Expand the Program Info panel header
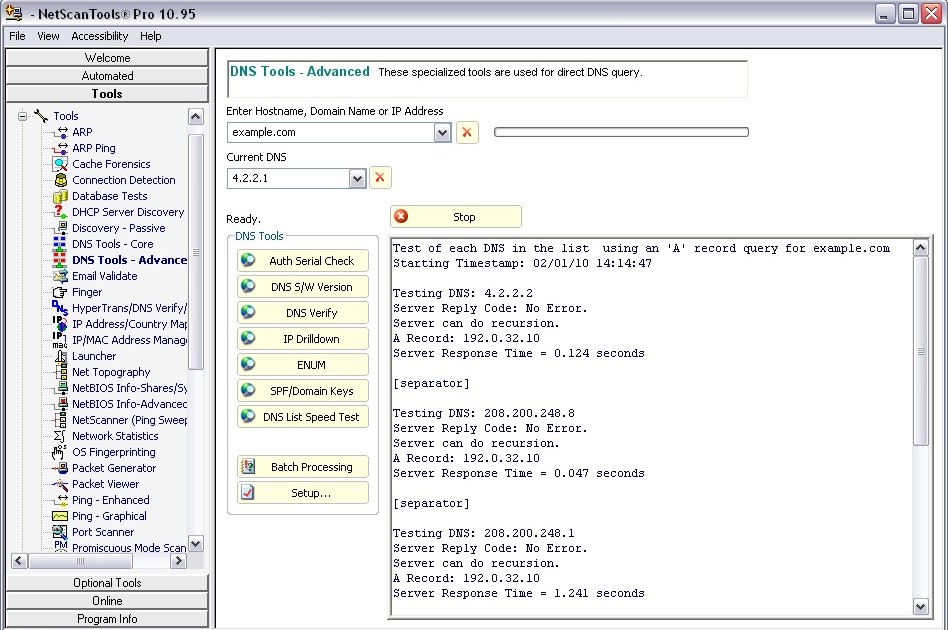Screen dimensions: 948x630 click(x=107, y=619)
